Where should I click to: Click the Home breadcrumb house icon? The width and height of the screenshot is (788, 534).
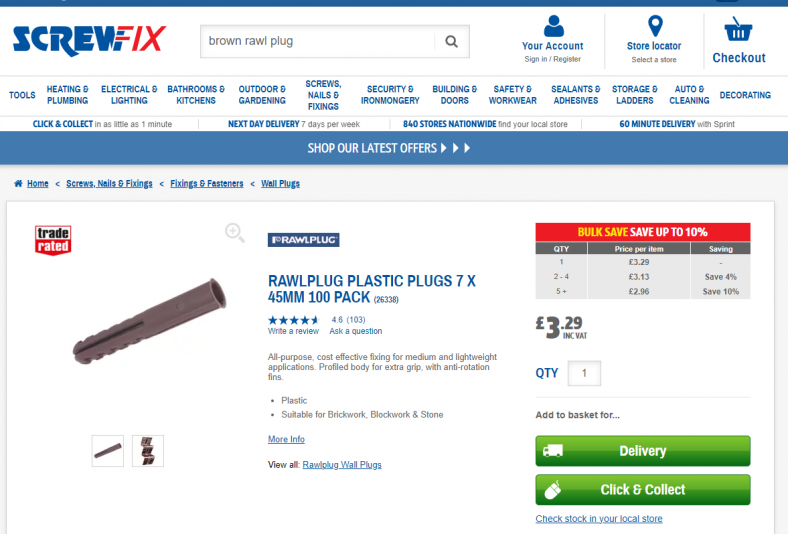coord(18,183)
